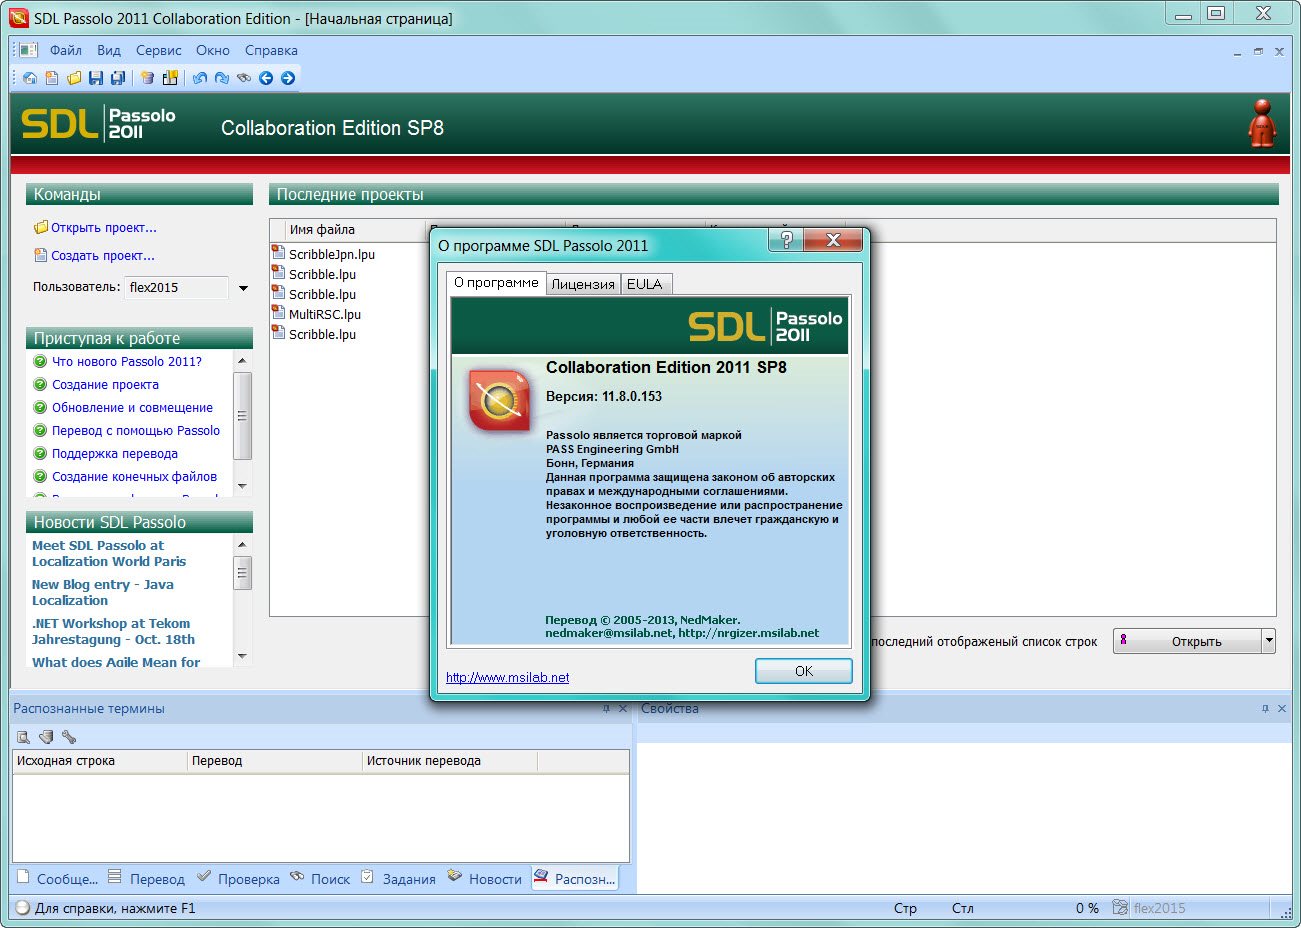Open the Meet SDL Passolo news item
This screenshot has height=928, width=1301.
point(109,553)
